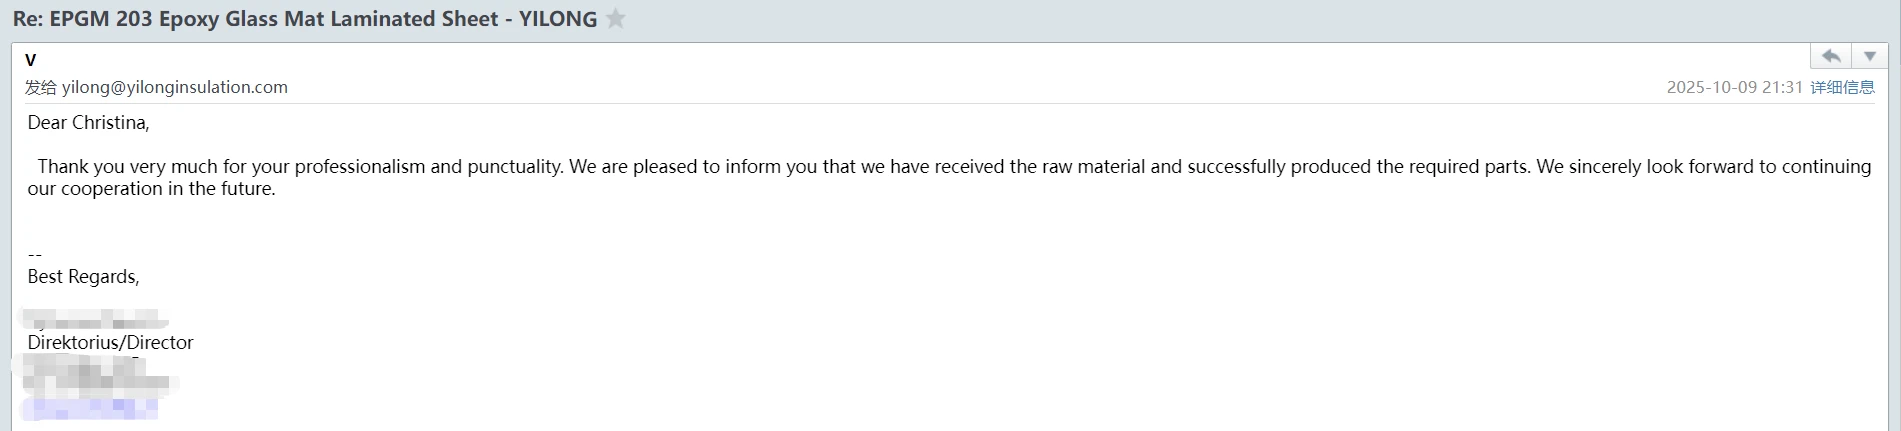Click the sender name V
1901x431 pixels.
click(31, 60)
